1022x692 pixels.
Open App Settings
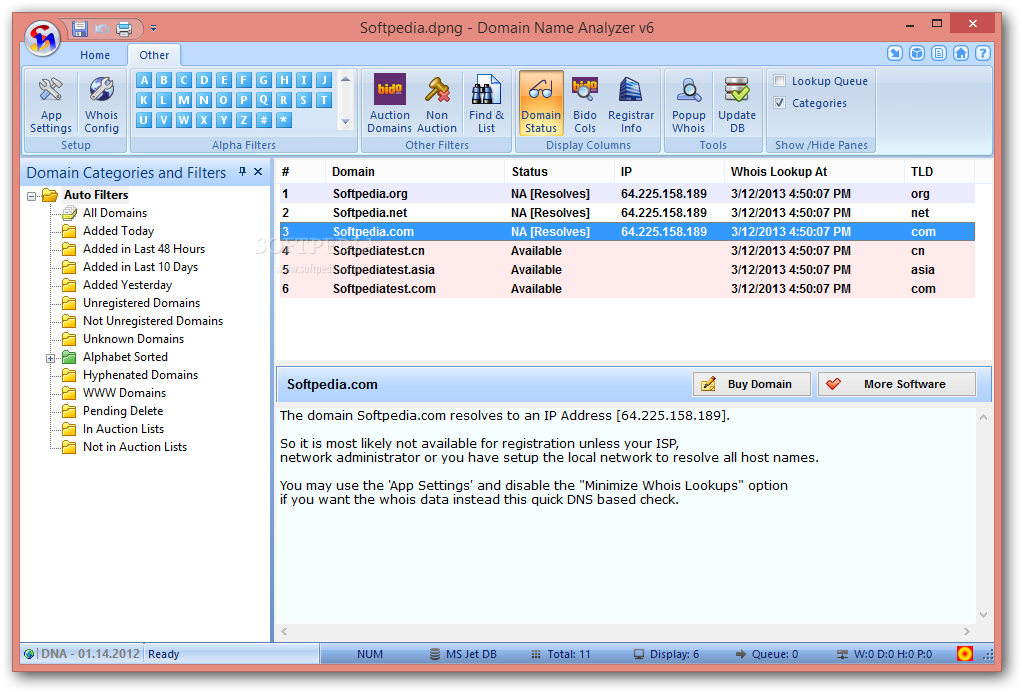click(51, 104)
